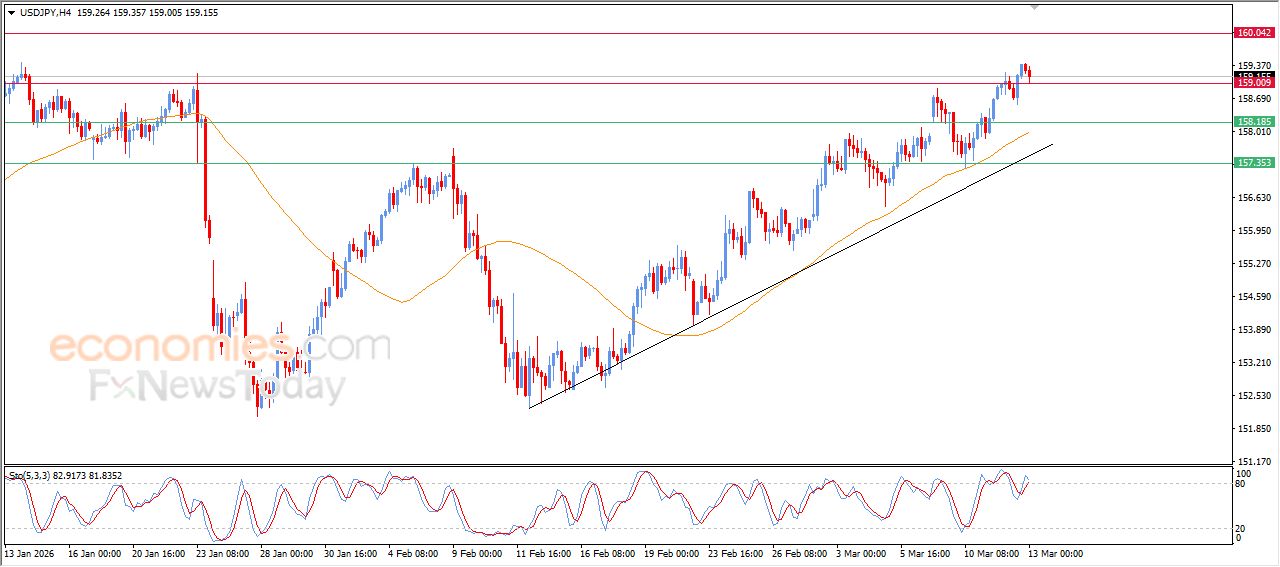
Task: Open the dropdown arrow beside USDJPY,H4
Action: tap(11, 13)
